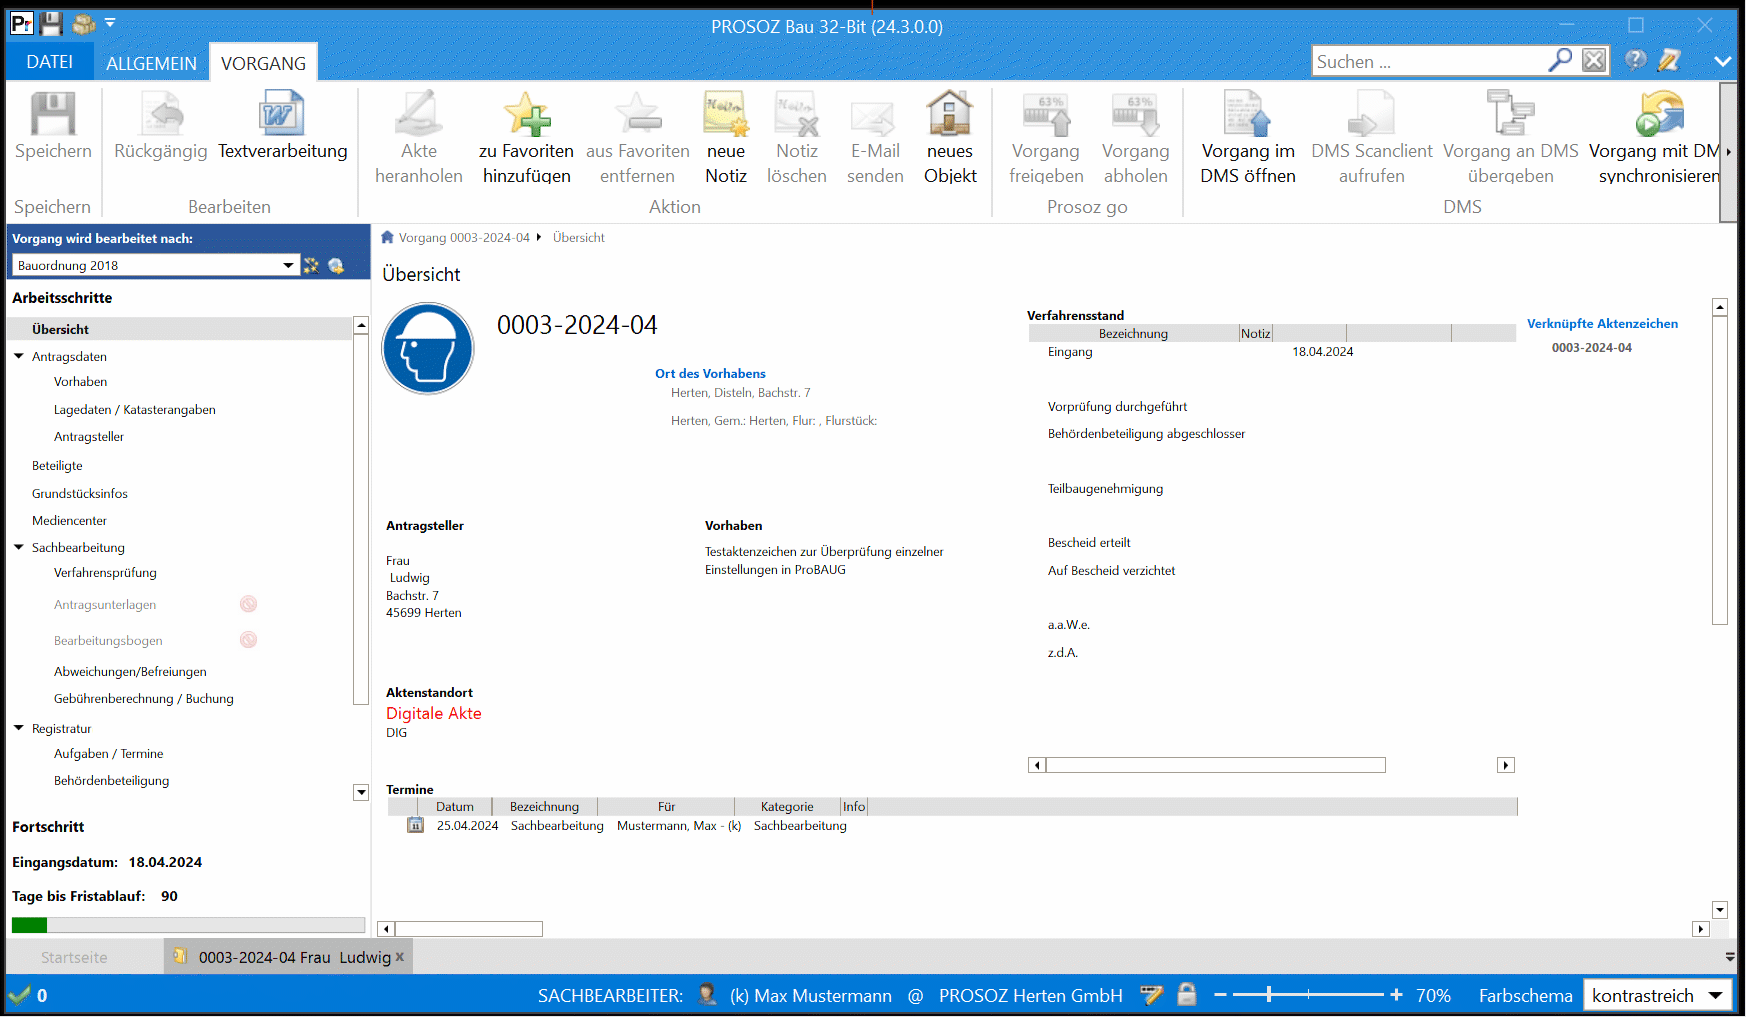The height and width of the screenshot is (1017, 1746).
Task: Click the ruler pencil icon in status bar
Action: [x=1152, y=995]
